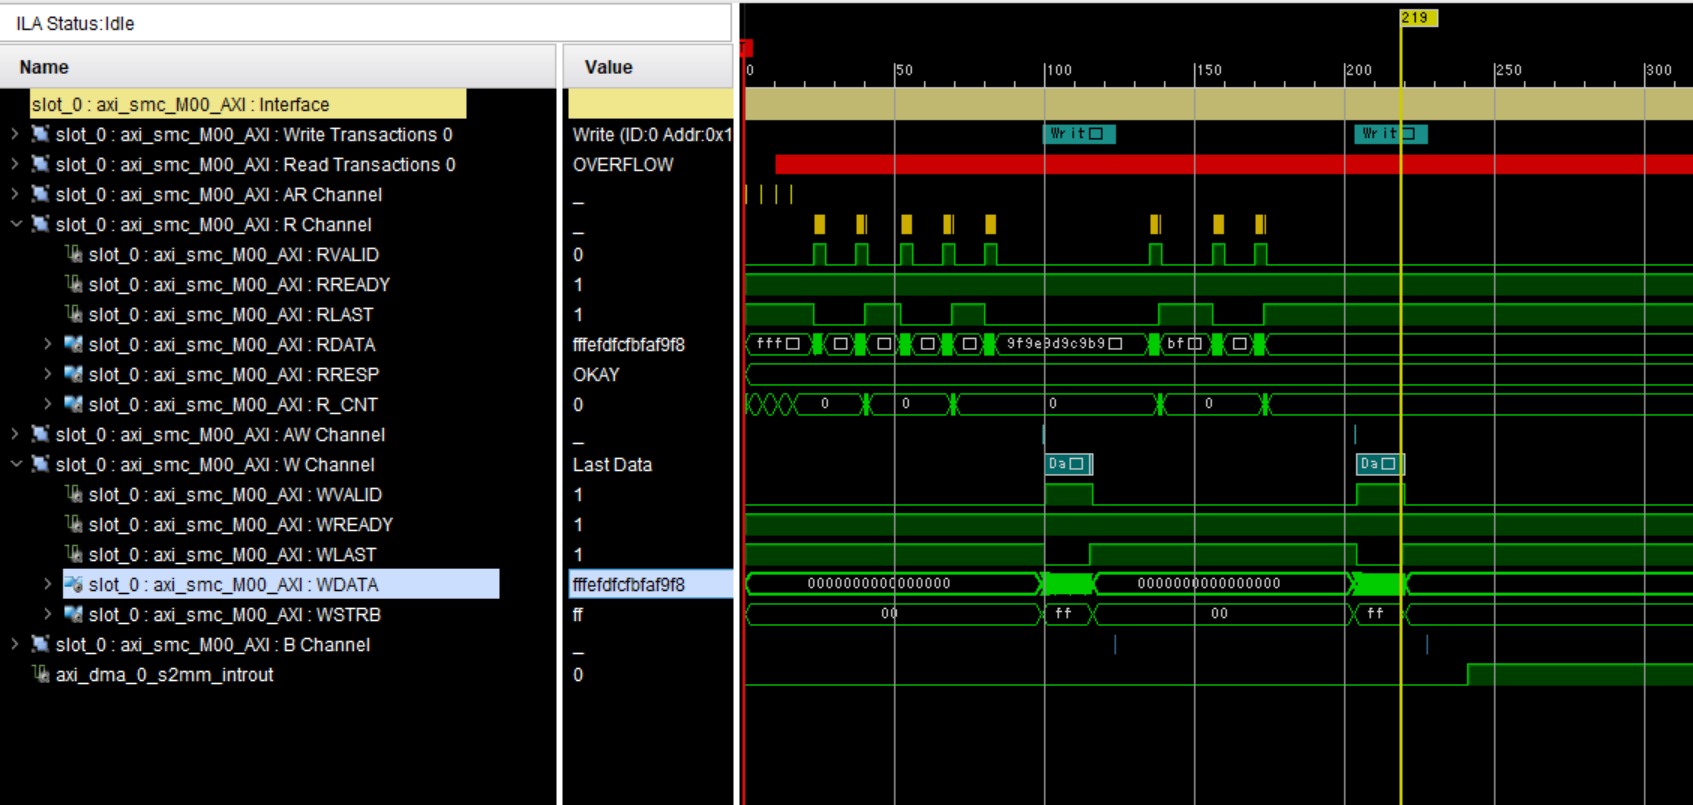This screenshot has height=805, width=1693.
Task: Click the Write (ID:0 Addr:0x1 value cell
Action: tap(650, 134)
